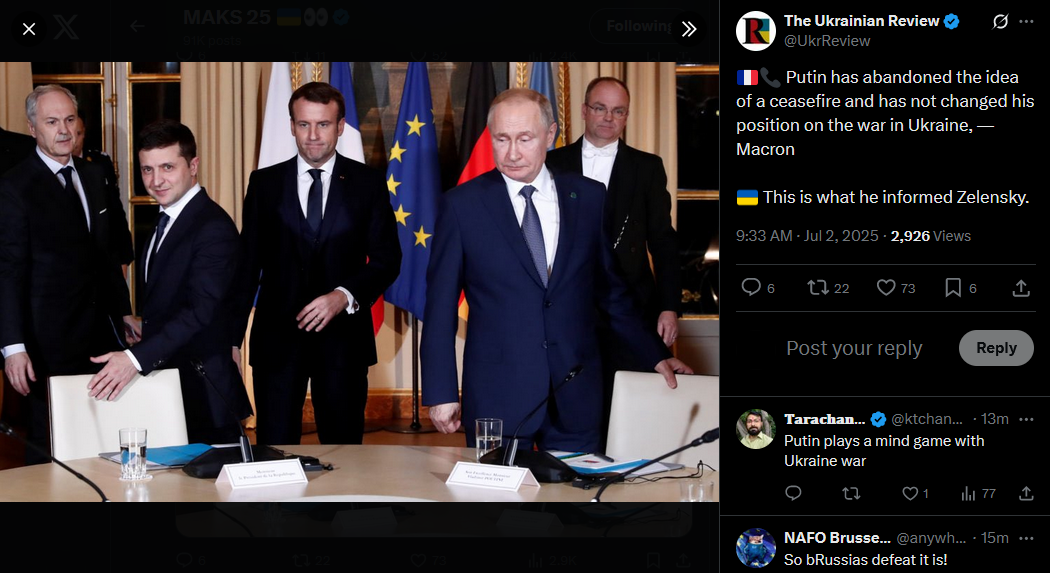The image size is (1050, 573).
Task: Close the image viewer with the X
Action: tap(29, 29)
